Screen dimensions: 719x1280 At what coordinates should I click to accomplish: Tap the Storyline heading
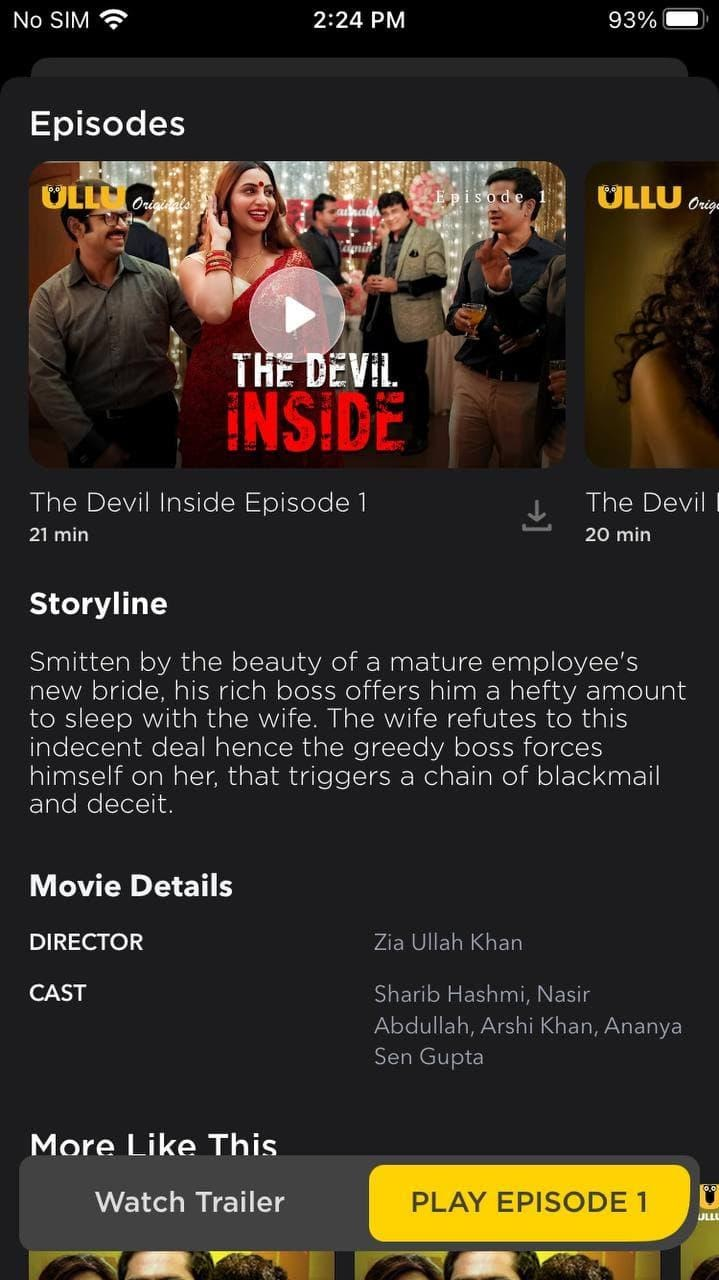coord(98,604)
